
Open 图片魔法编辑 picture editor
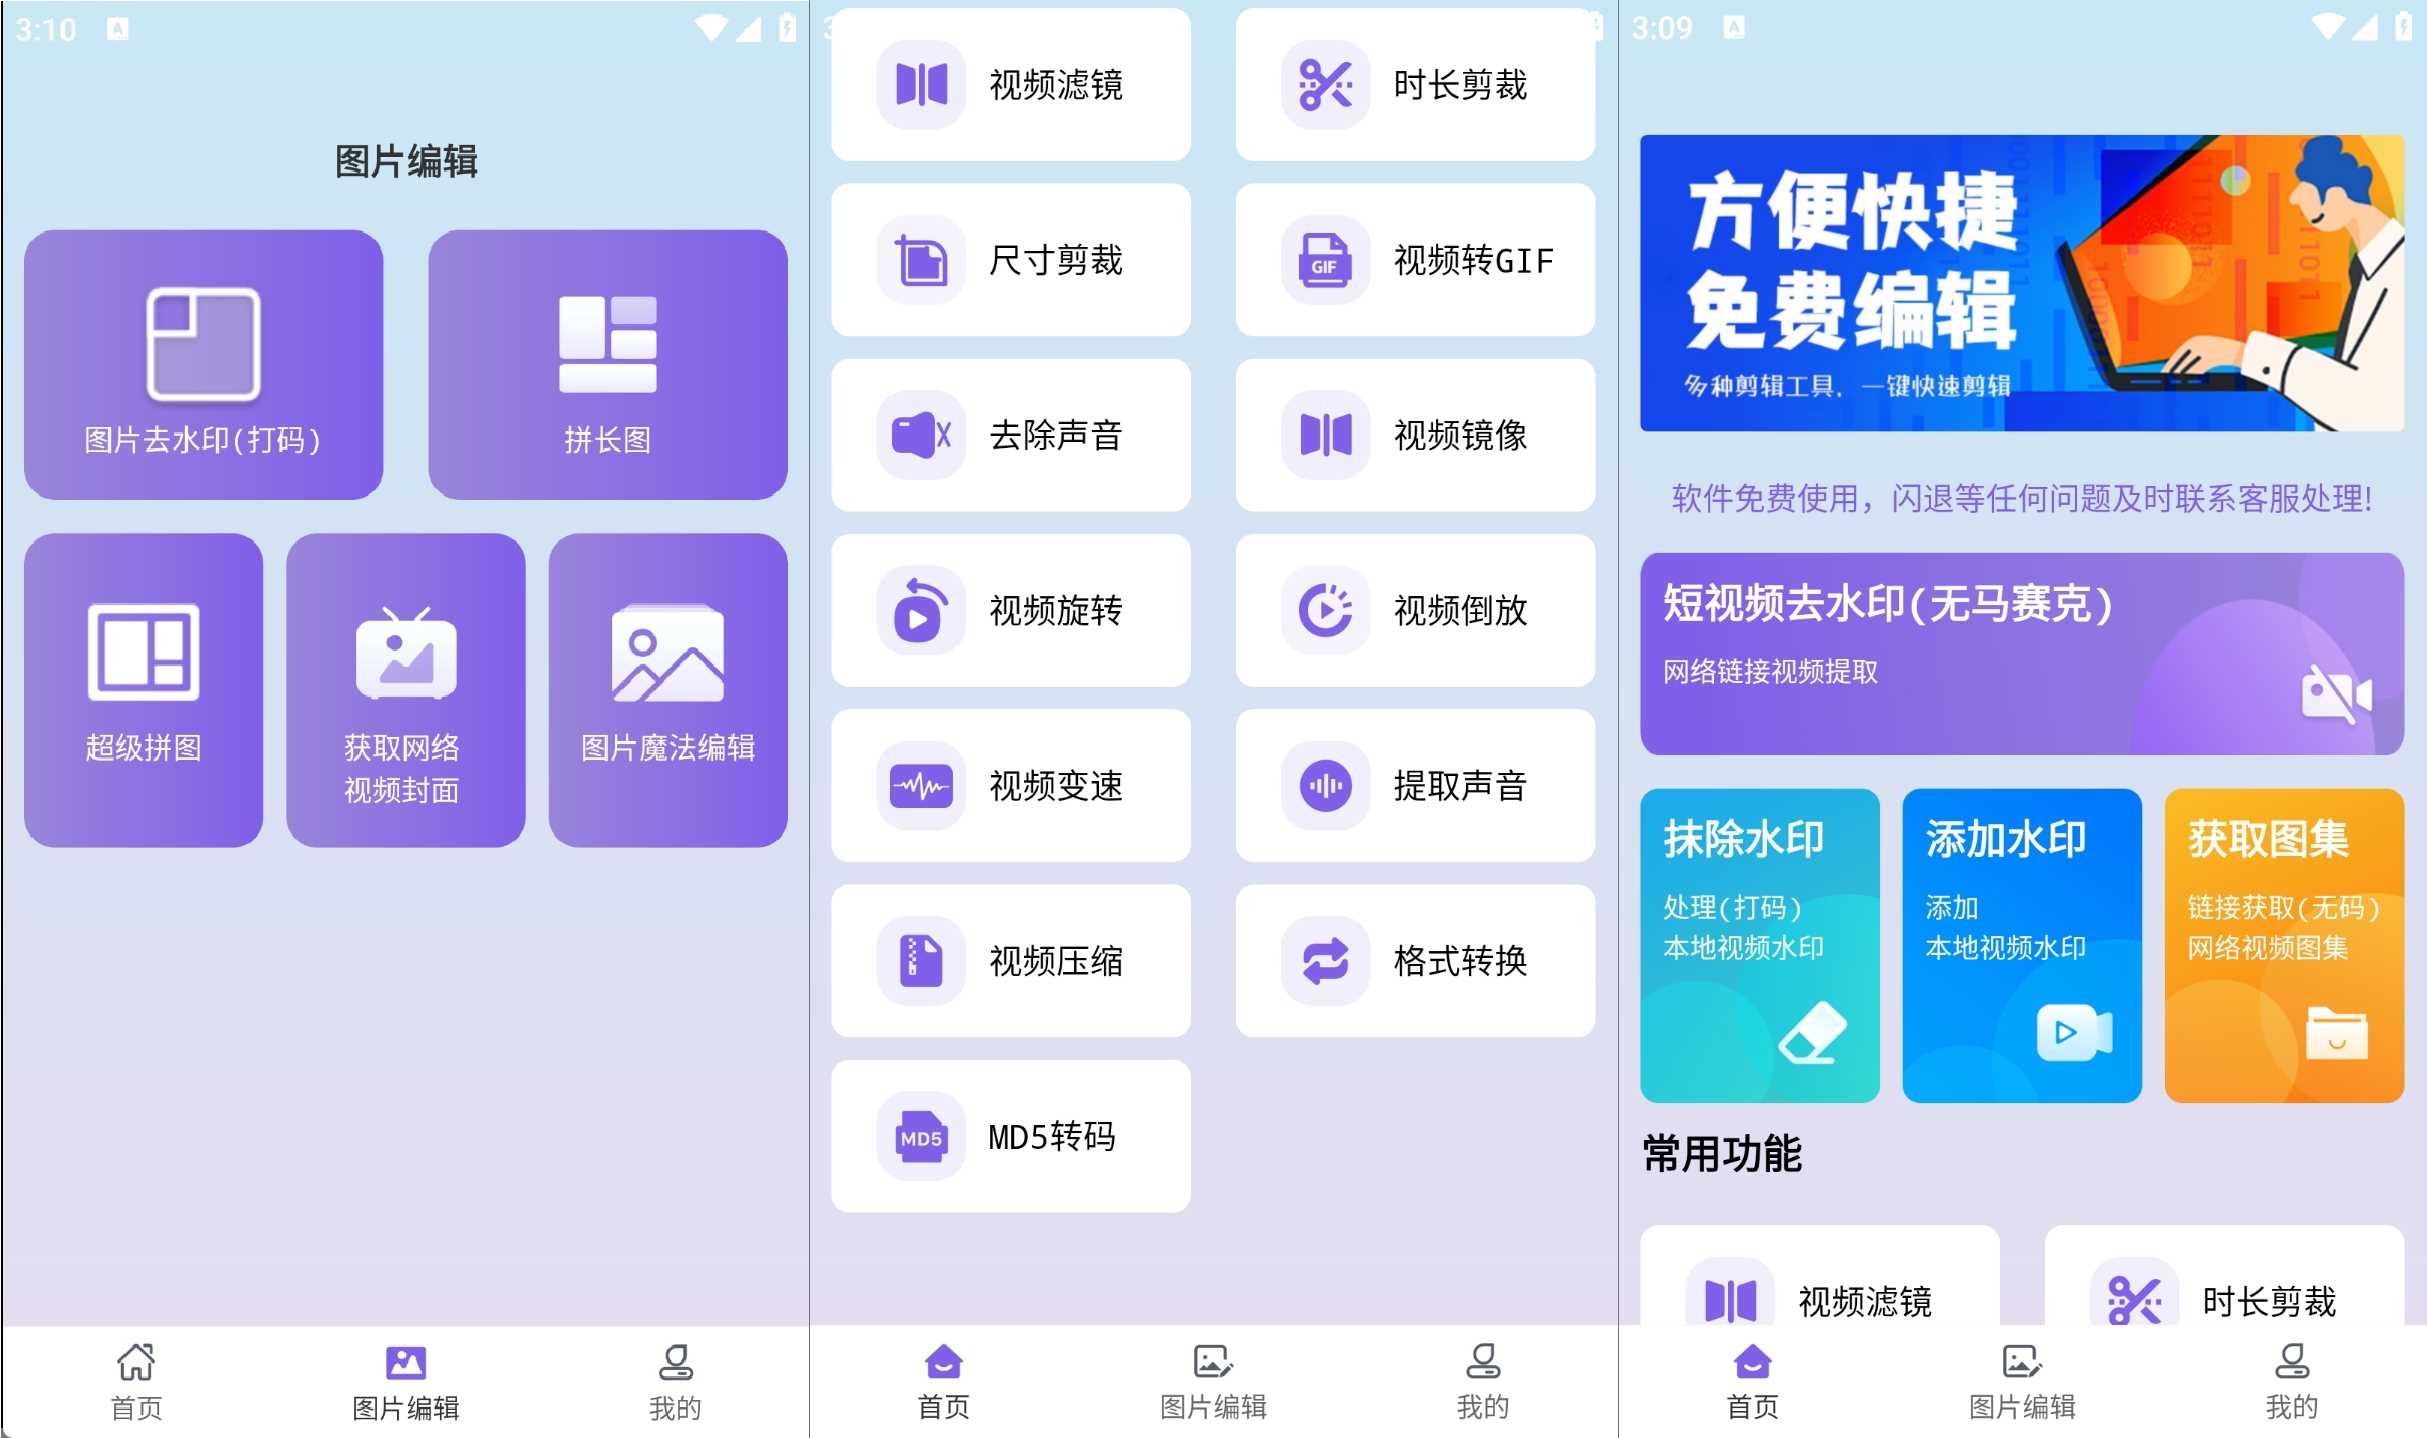[667, 690]
